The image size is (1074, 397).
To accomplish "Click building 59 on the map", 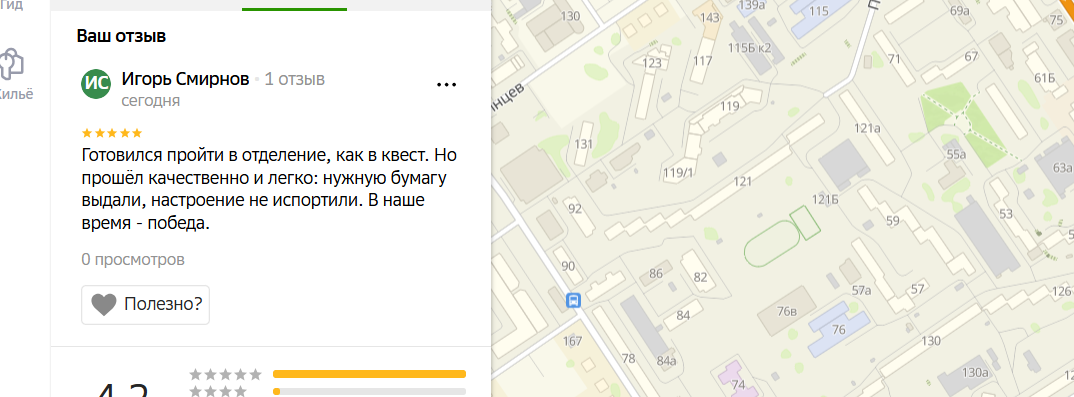I will (x=892, y=220).
